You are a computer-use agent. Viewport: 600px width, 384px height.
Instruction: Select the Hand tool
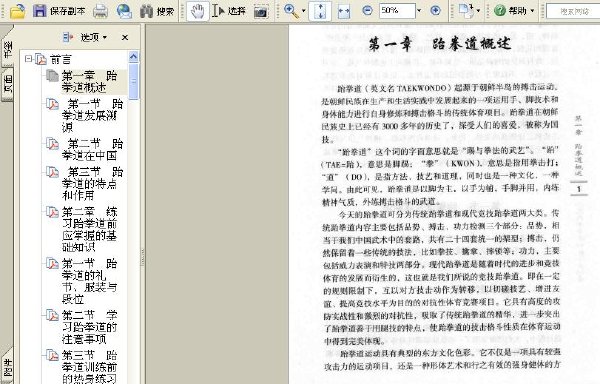point(197,11)
